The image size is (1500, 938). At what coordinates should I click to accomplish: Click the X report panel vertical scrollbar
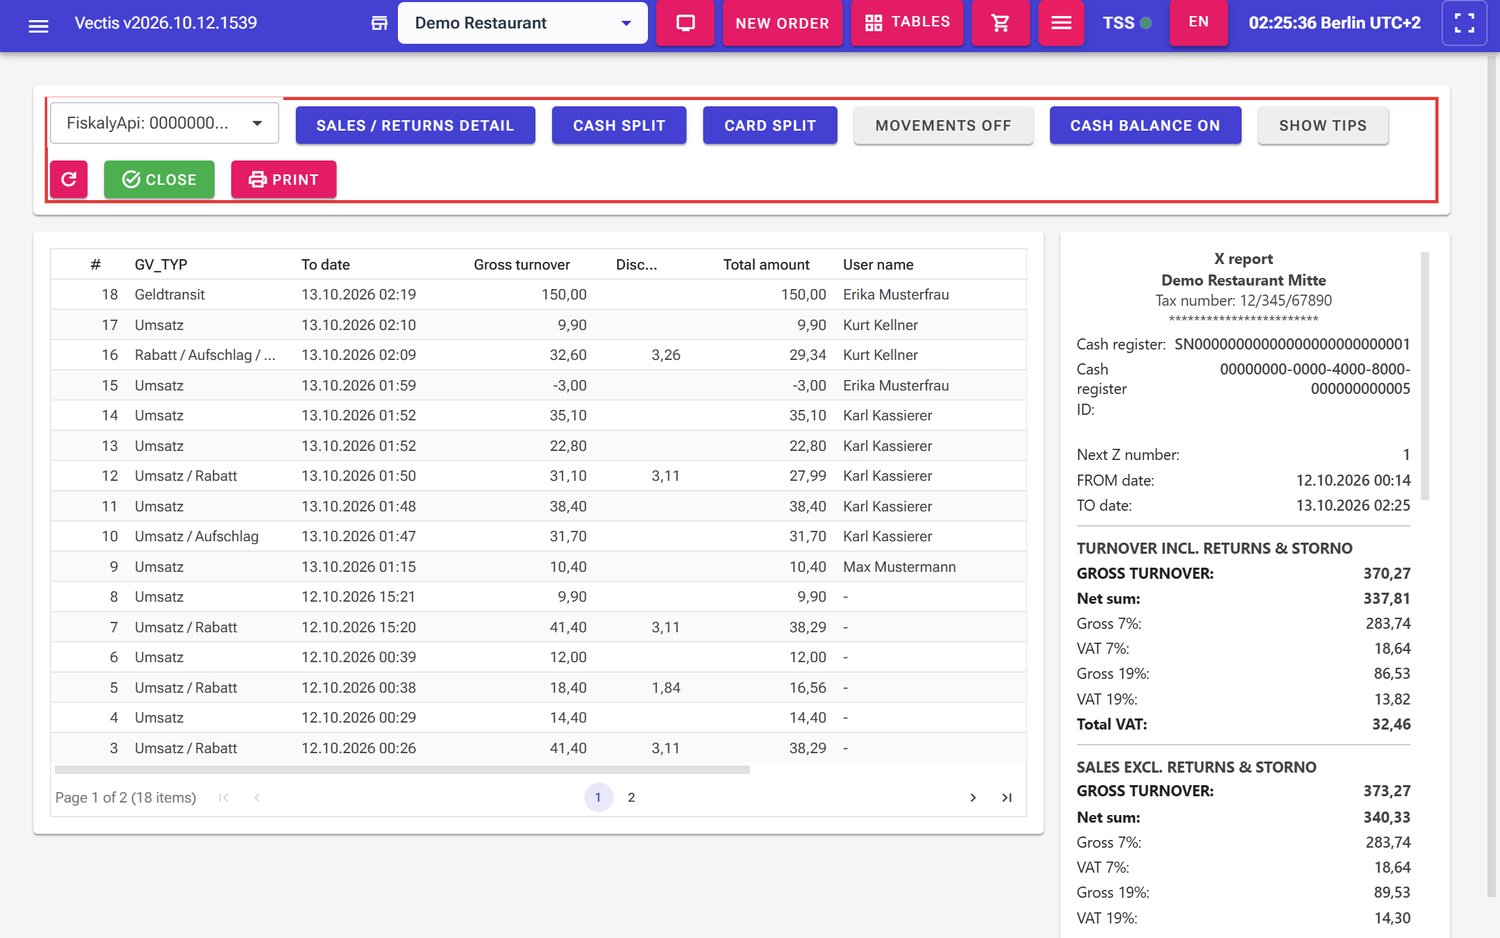(x=1425, y=376)
